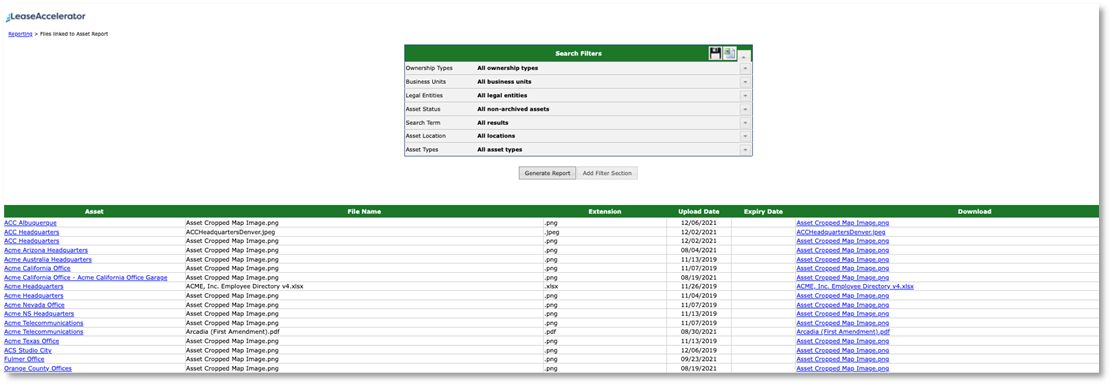
Task: Open the Legal Entities filter dropdown
Action: point(745,95)
